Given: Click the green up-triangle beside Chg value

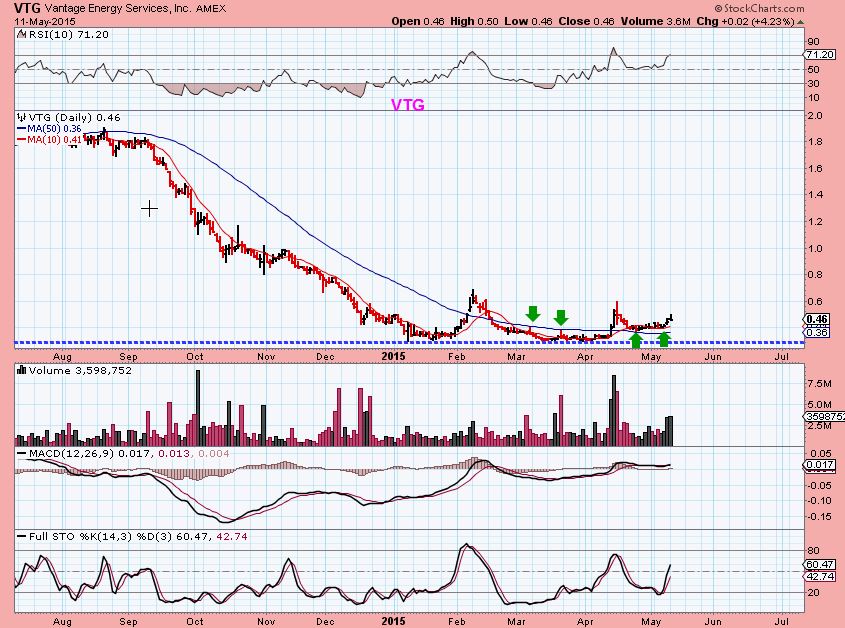Looking at the screenshot, I should (x=801, y=22).
